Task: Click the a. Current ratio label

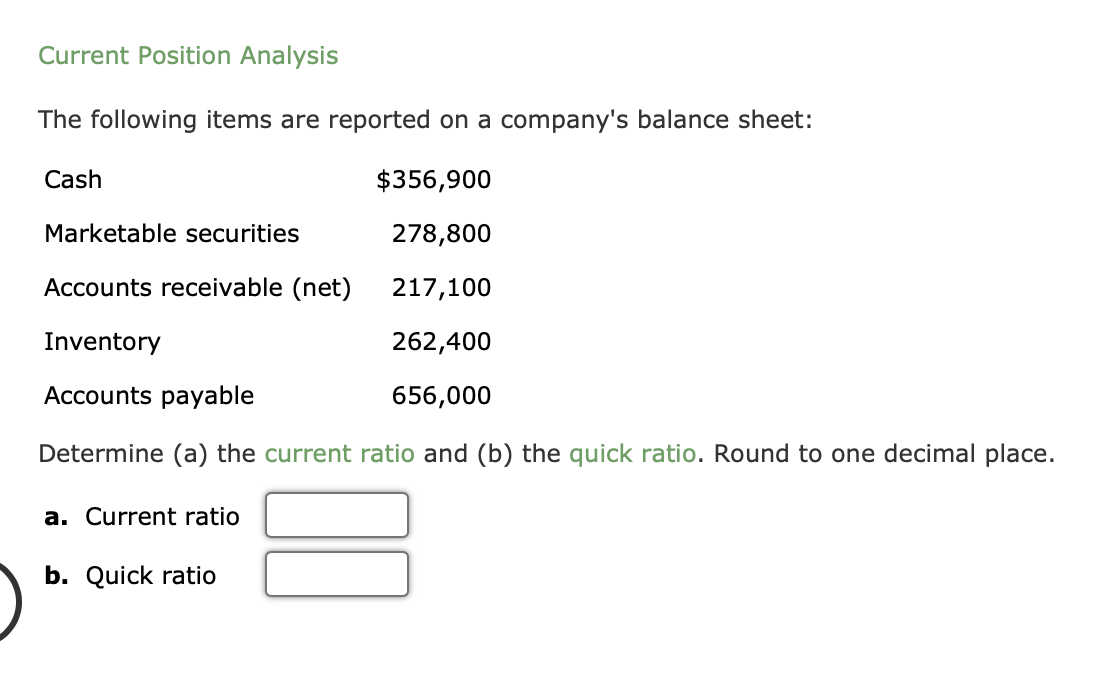Action: coord(143,517)
